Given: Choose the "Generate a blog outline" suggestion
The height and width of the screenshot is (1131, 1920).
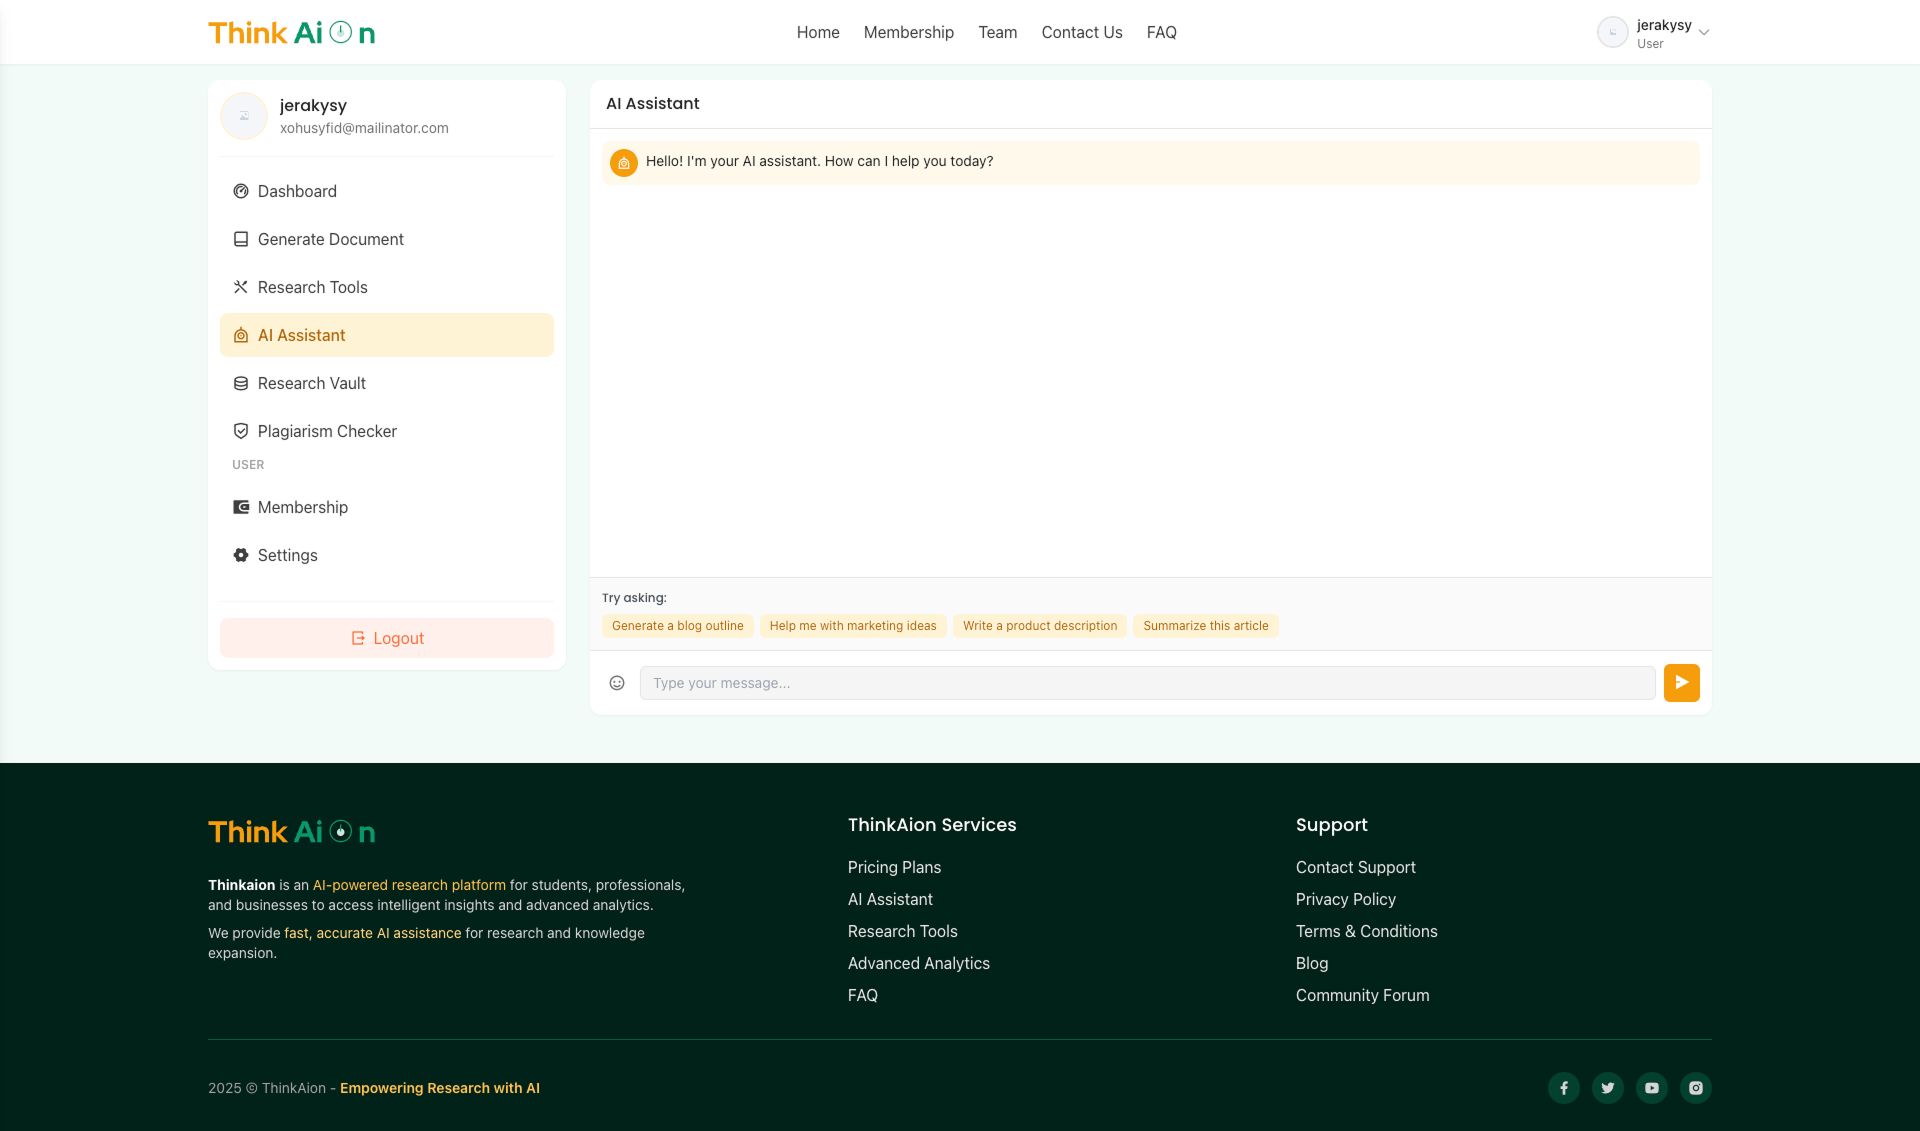Looking at the screenshot, I should tap(677, 626).
